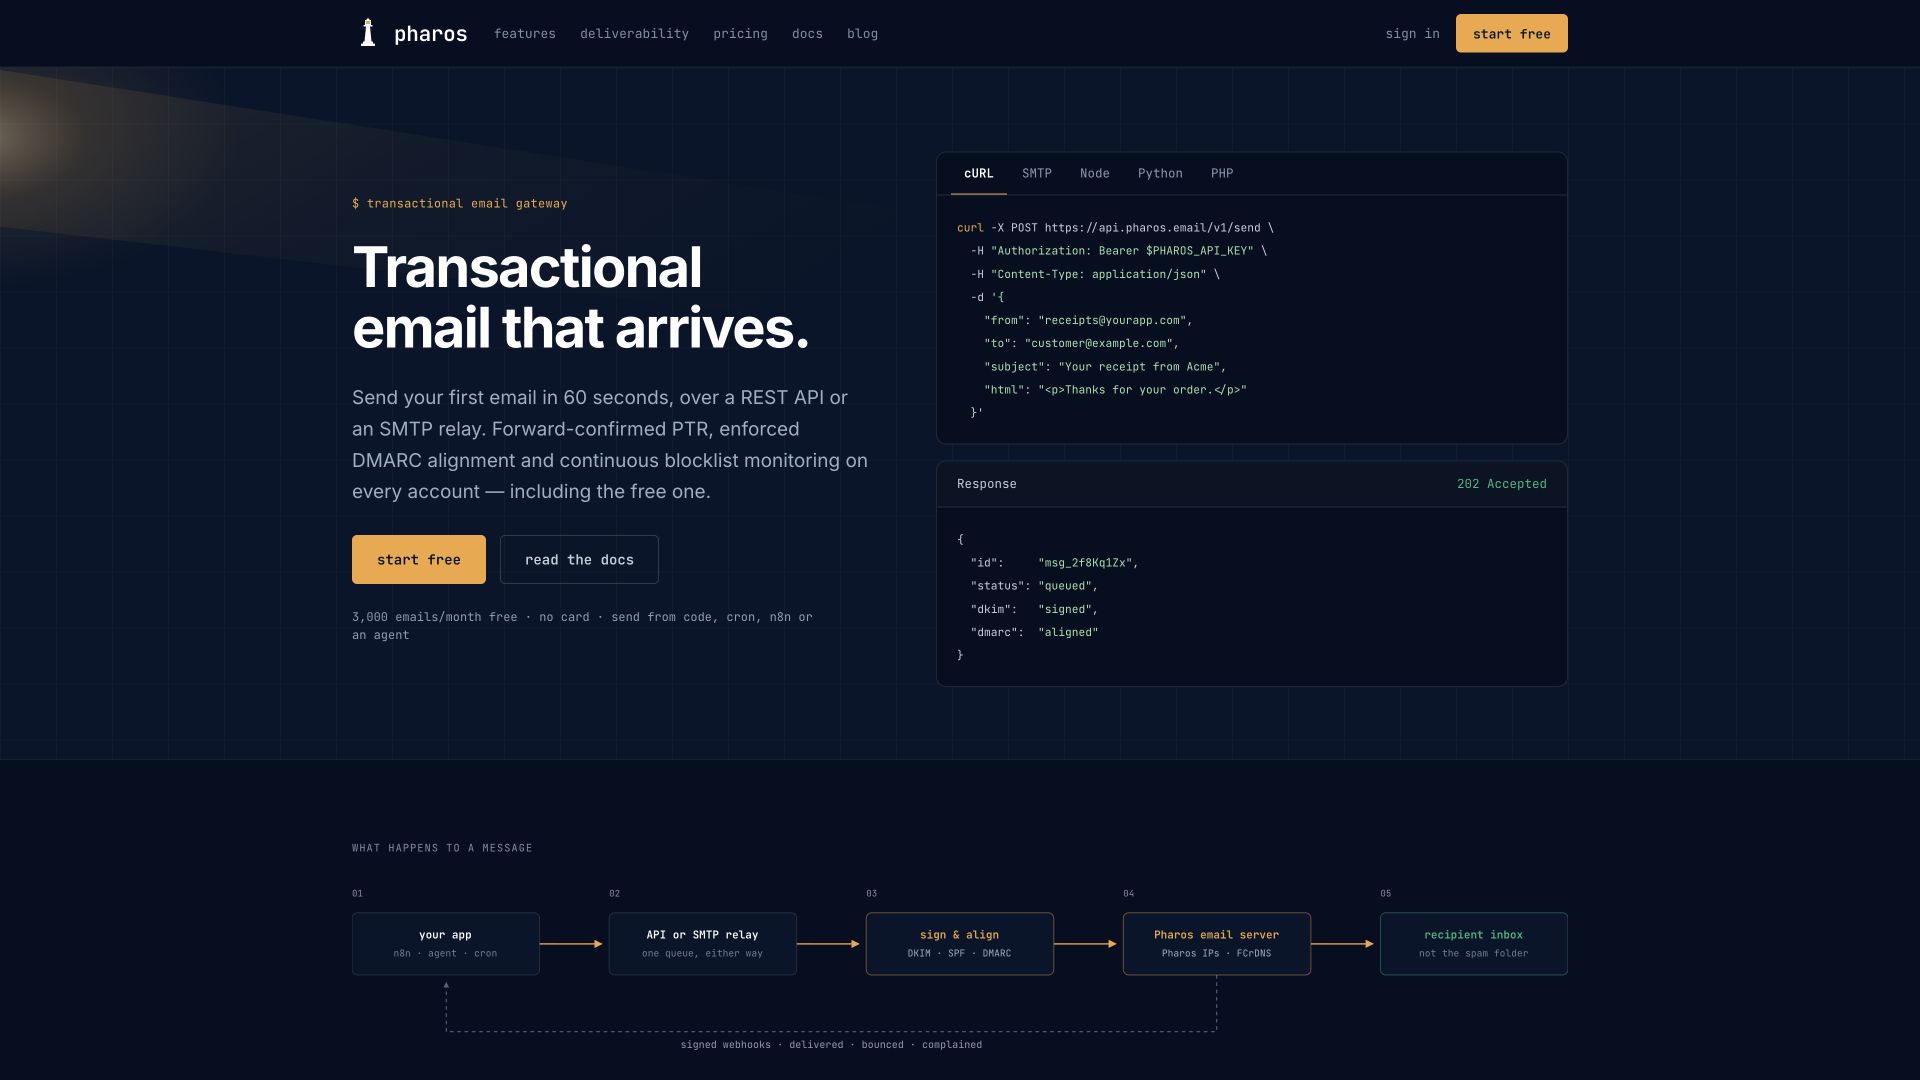Click the 202 Accepted status text

tap(1501, 484)
